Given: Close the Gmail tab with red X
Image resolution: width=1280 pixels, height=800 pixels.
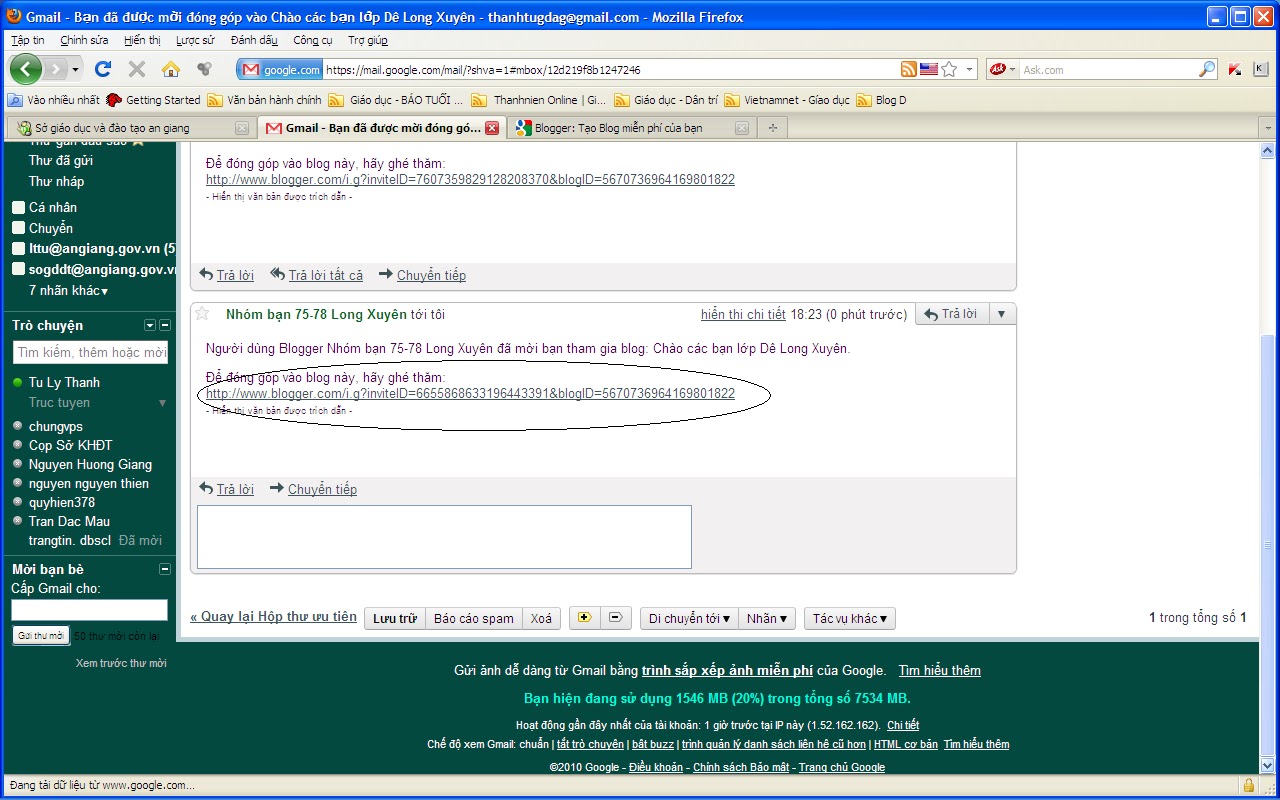Looking at the screenshot, I should (x=491, y=128).
